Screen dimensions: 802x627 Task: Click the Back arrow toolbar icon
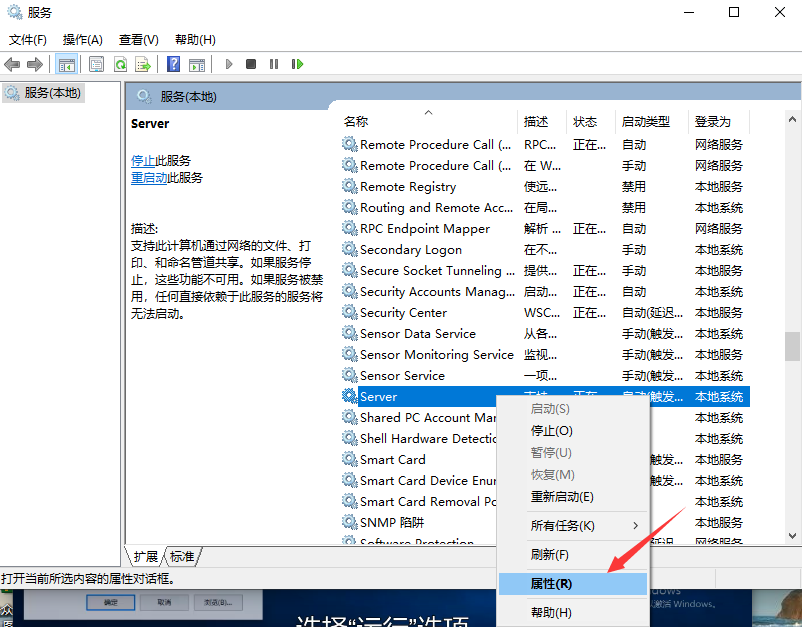tap(12, 64)
